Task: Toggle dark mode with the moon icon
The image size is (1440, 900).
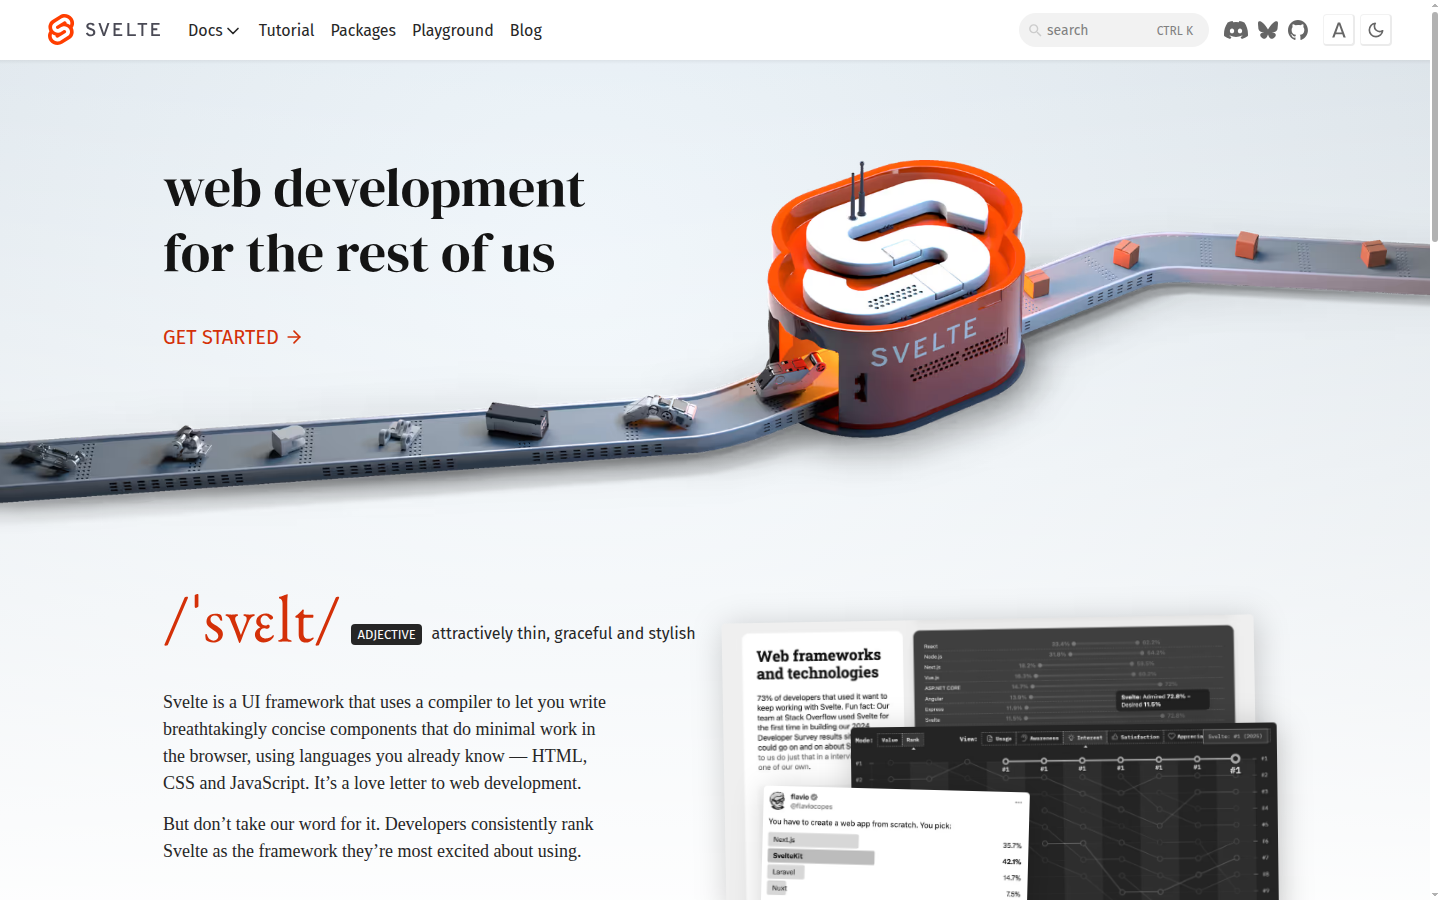Action: coord(1375,30)
